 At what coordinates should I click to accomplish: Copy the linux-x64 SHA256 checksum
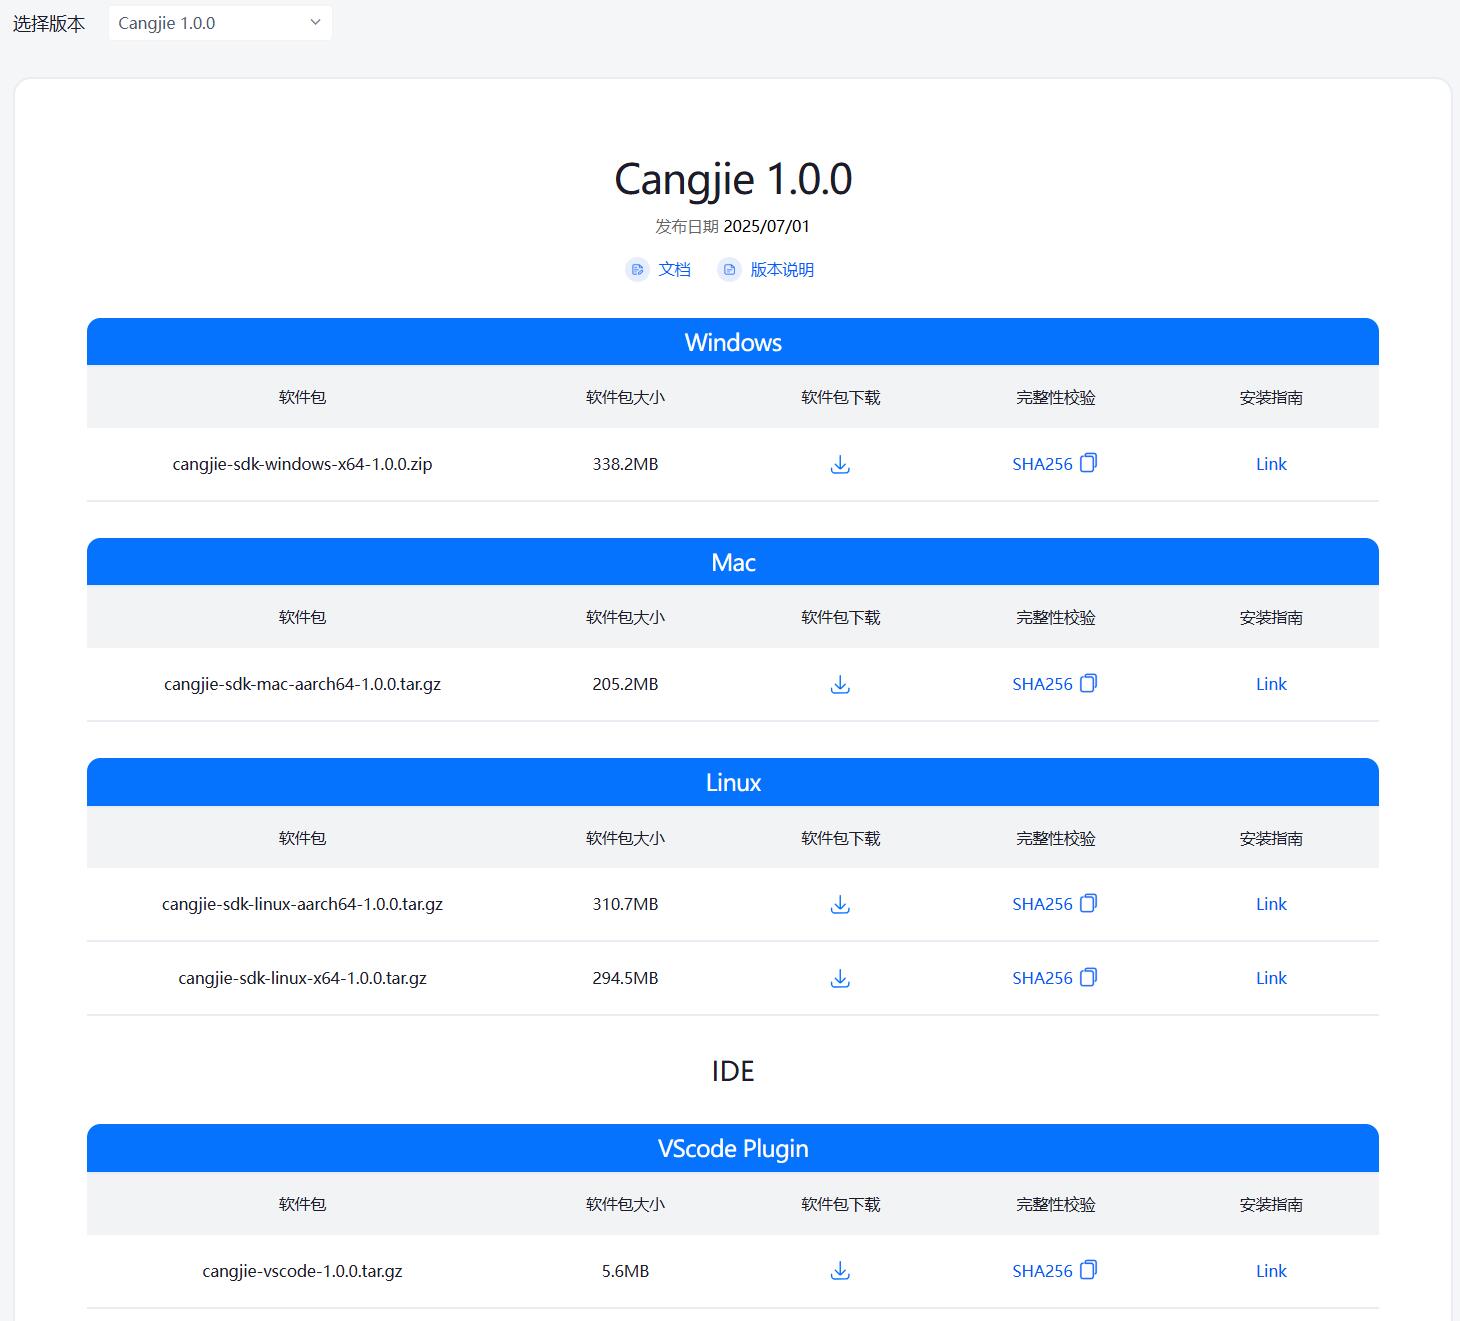click(x=1089, y=977)
